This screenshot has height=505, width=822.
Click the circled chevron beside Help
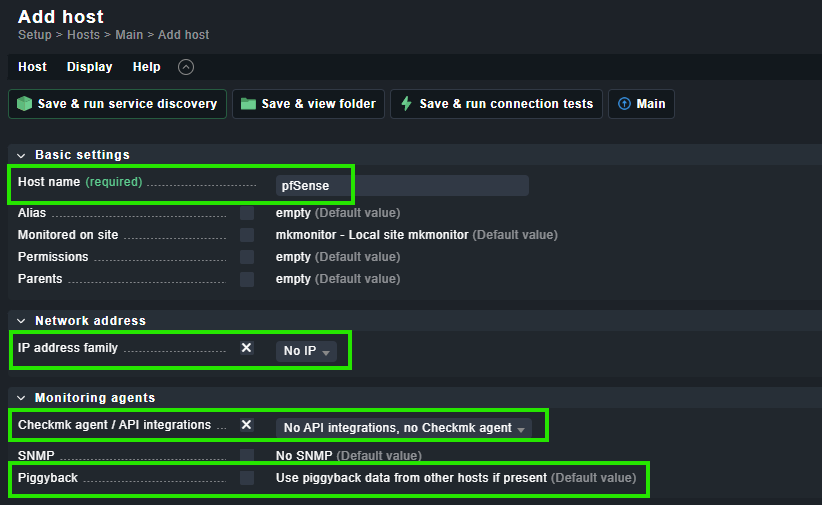(185, 67)
